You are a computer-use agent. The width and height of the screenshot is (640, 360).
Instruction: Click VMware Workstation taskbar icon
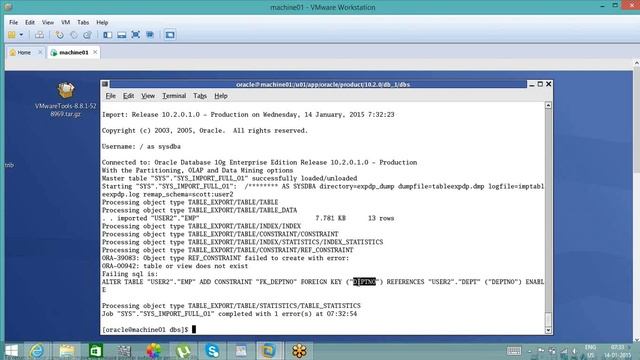(268, 351)
